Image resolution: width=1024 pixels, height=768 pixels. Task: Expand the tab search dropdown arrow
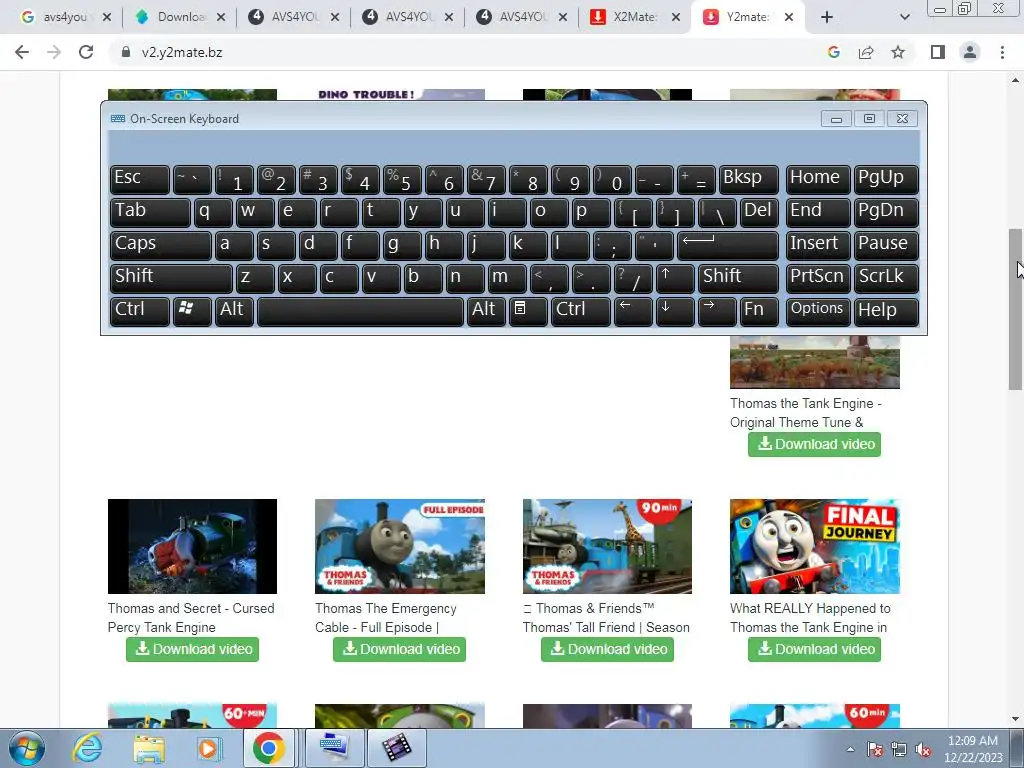tap(904, 18)
